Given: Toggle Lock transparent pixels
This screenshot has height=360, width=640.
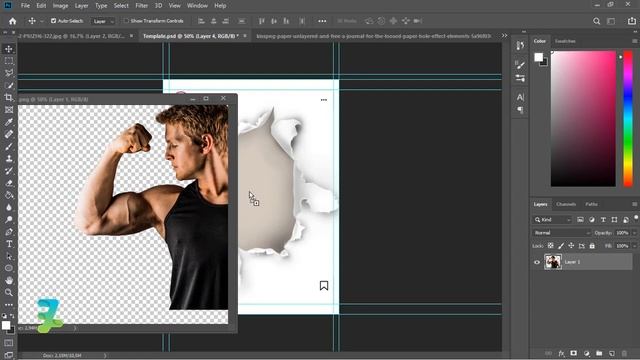Looking at the screenshot, I should coord(551,246).
